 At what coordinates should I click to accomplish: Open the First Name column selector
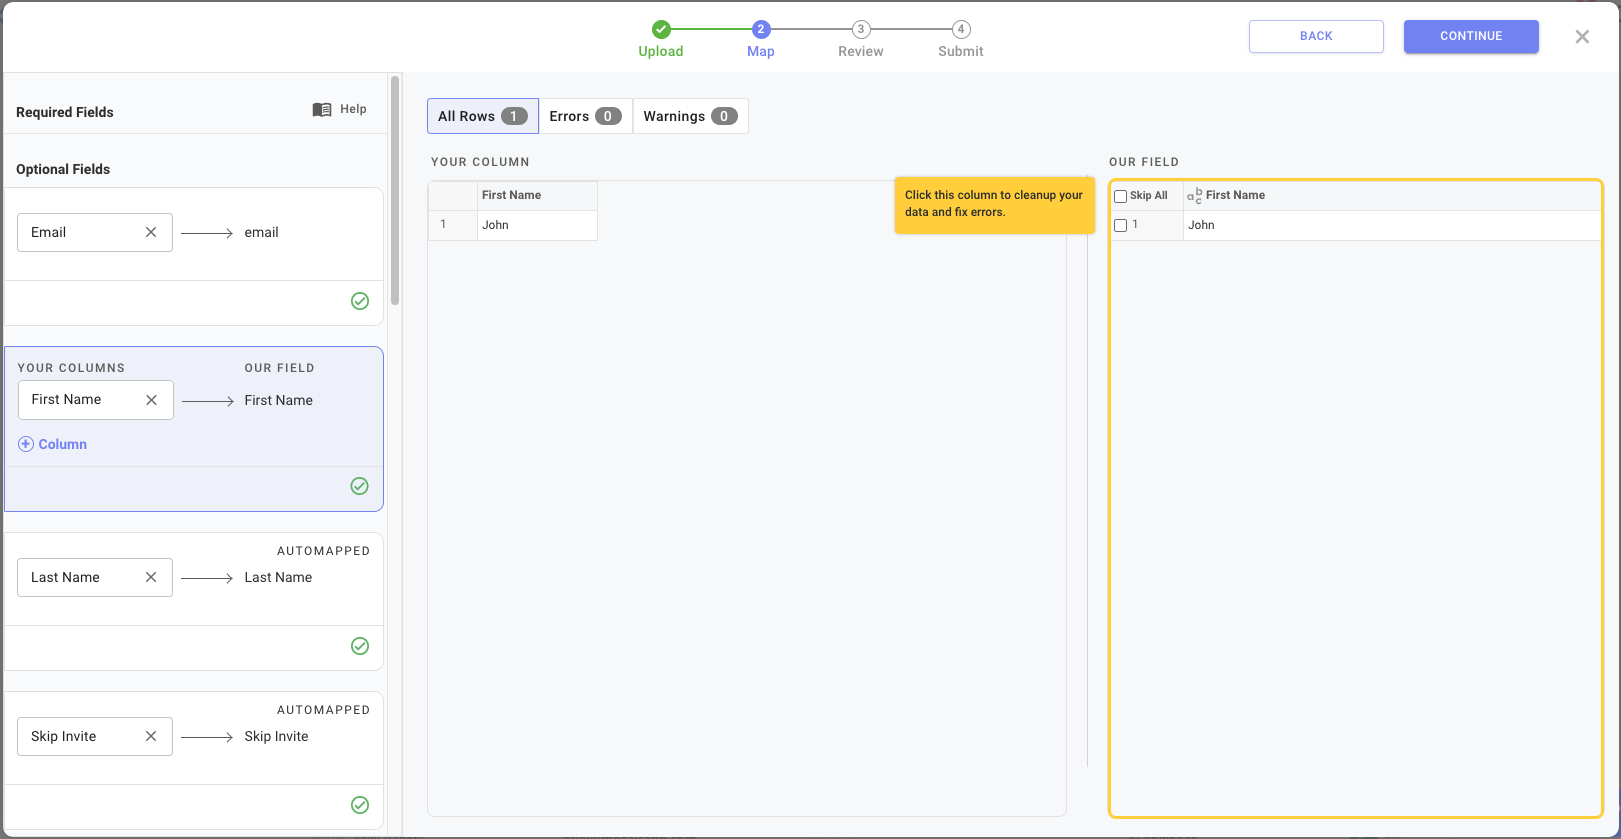pos(96,400)
